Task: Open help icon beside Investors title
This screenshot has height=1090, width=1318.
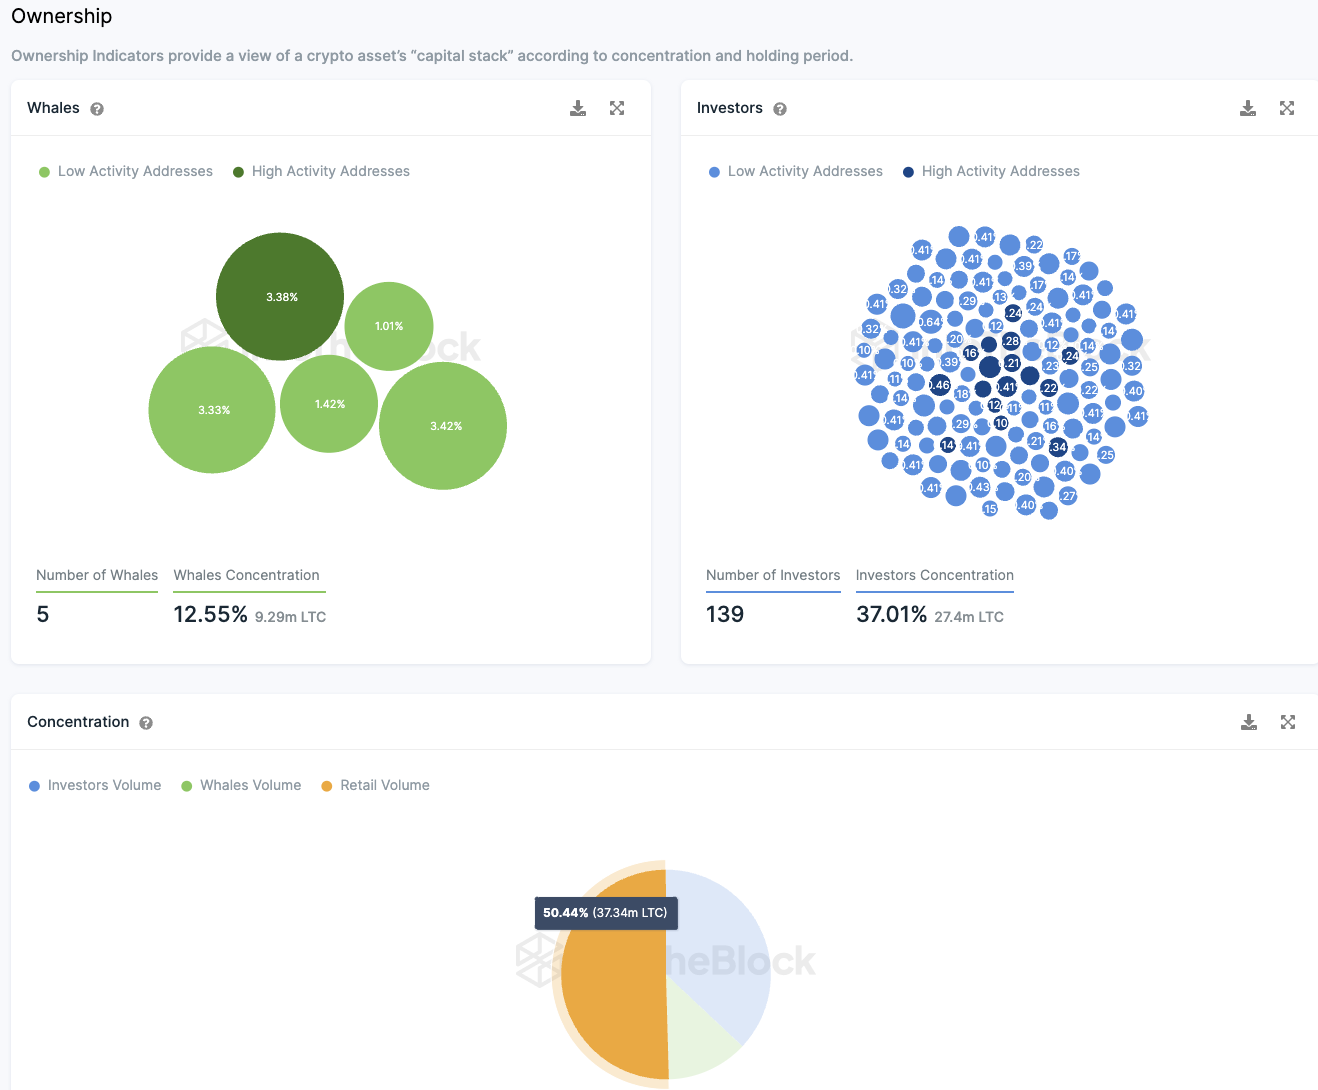Action: click(x=780, y=109)
